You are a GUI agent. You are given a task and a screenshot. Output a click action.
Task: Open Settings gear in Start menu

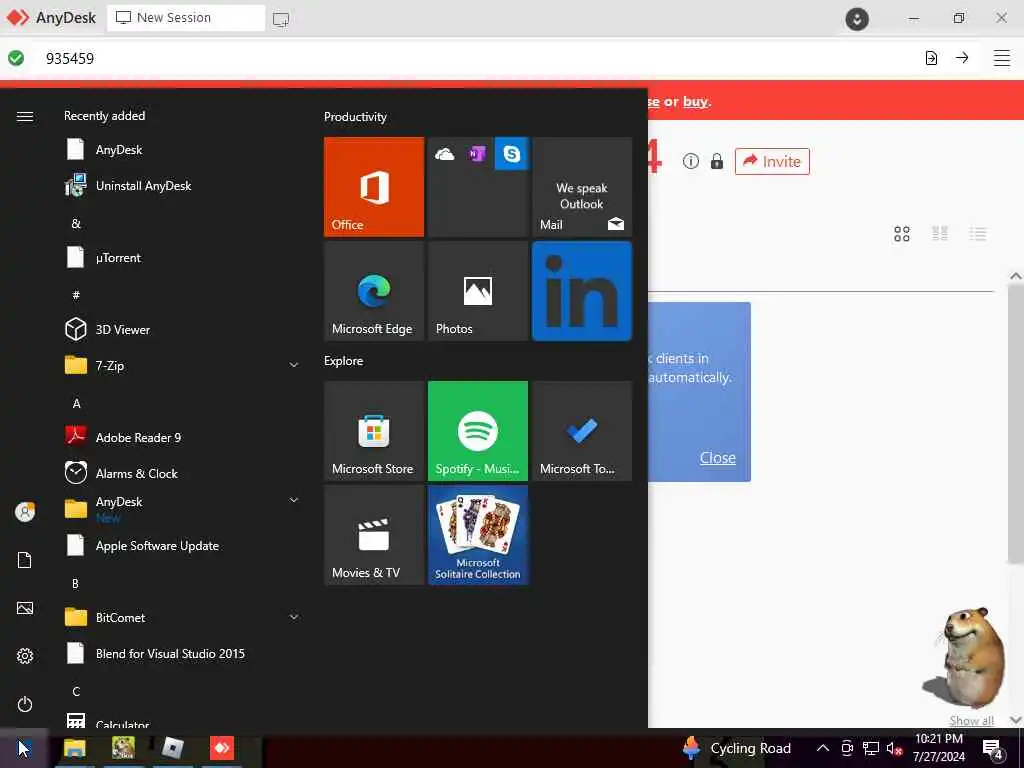pyautogui.click(x=25, y=656)
